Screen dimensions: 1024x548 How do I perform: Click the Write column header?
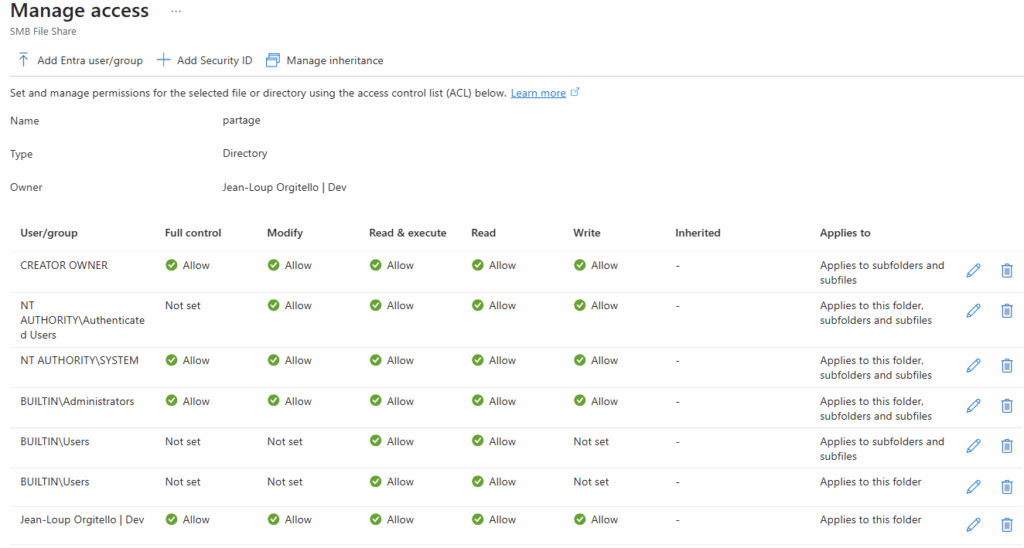coord(587,233)
